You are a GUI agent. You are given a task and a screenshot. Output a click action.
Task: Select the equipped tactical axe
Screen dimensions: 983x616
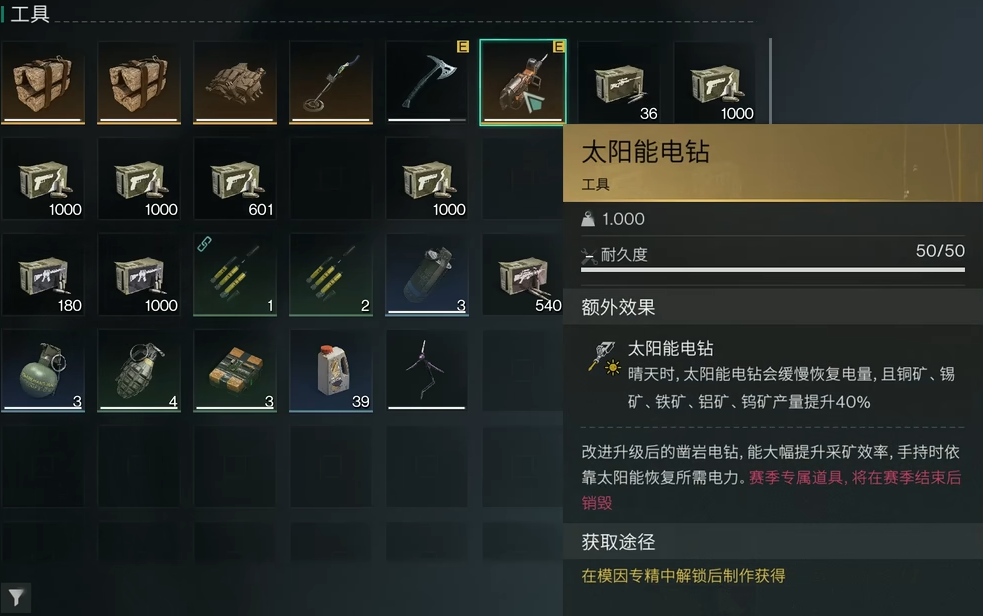tap(427, 82)
